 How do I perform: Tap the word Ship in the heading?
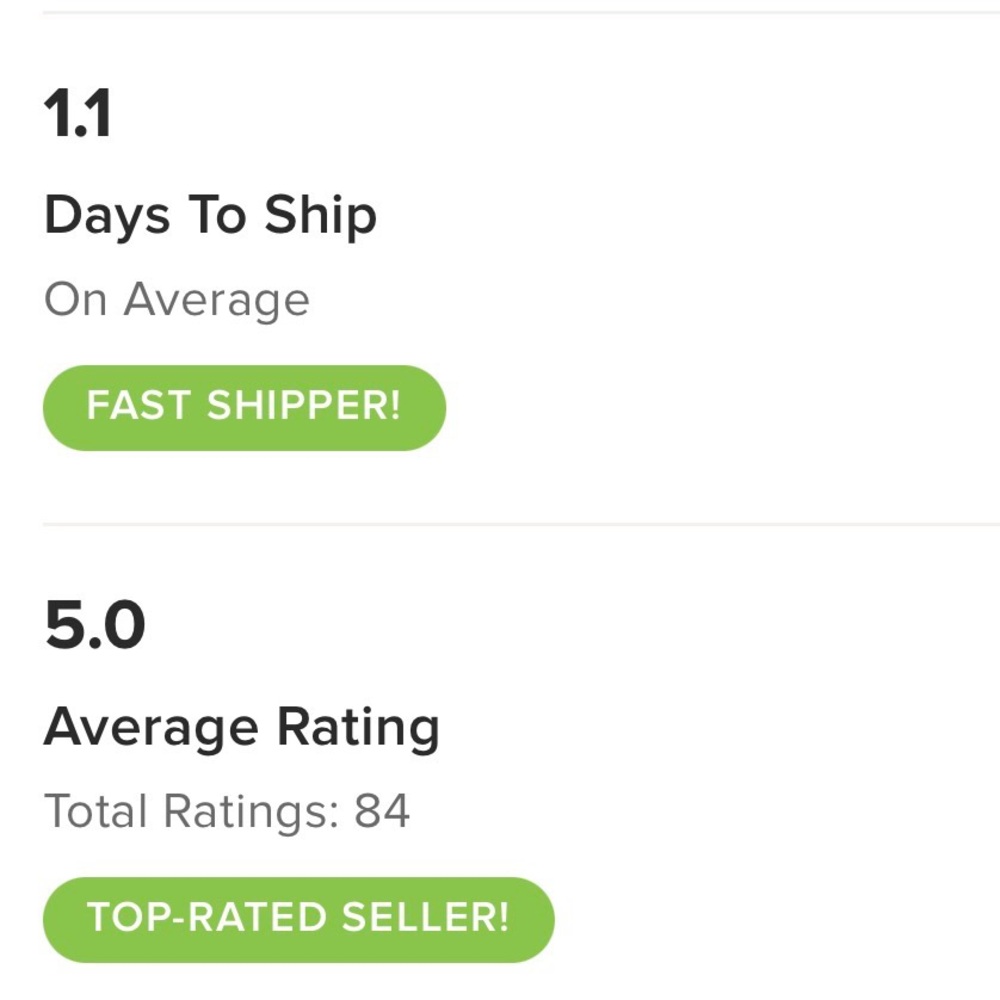[x=320, y=216]
